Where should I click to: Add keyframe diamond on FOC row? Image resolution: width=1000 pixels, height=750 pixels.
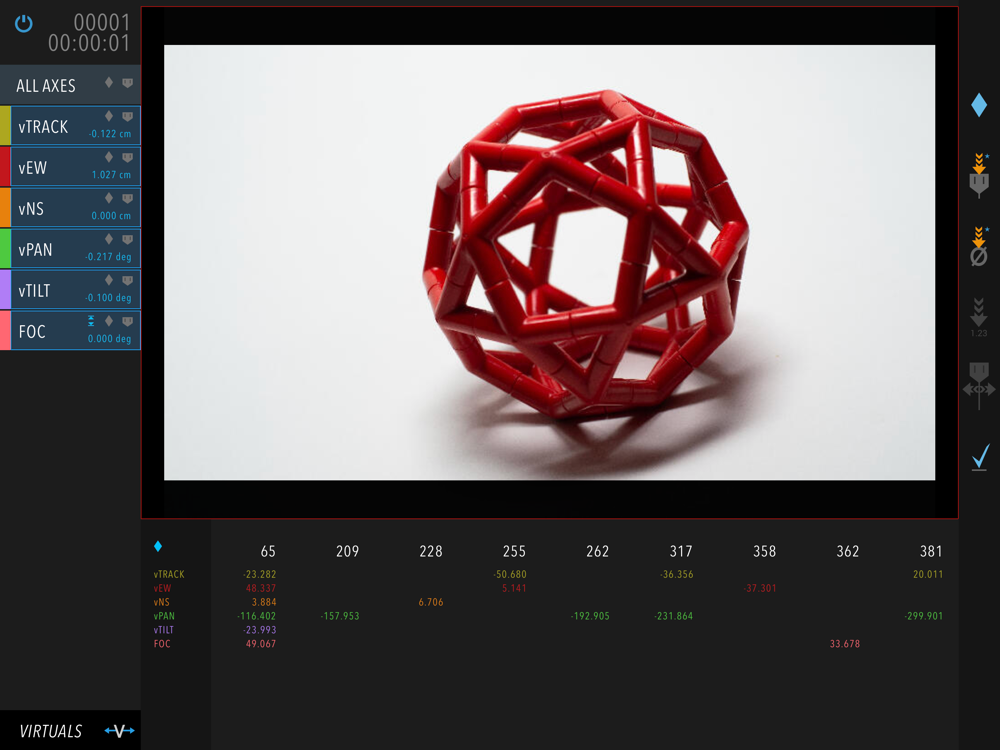[109, 321]
